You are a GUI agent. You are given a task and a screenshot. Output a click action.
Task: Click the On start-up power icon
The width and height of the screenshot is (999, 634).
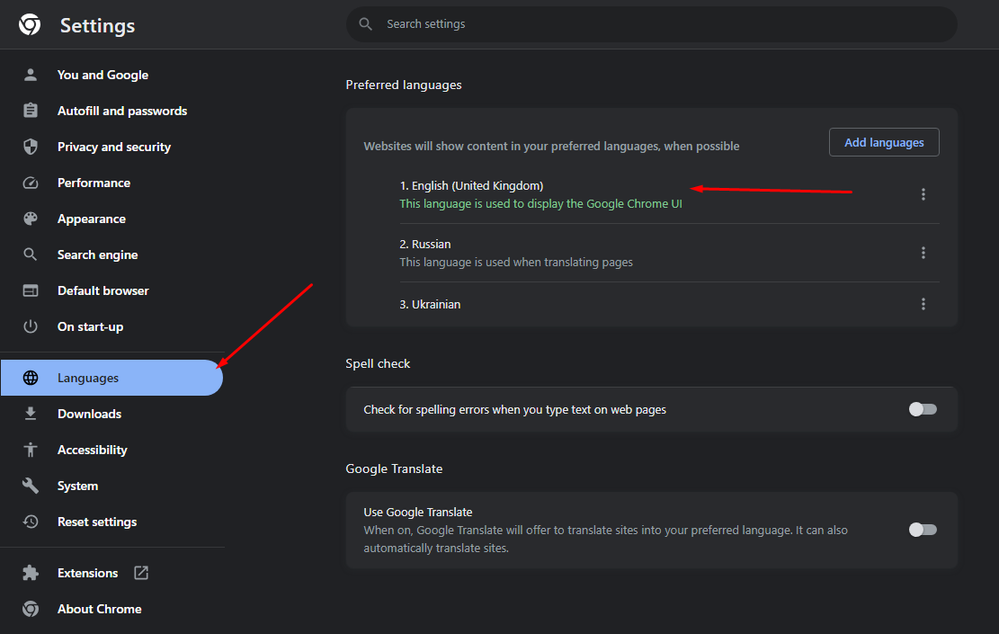(30, 327)
